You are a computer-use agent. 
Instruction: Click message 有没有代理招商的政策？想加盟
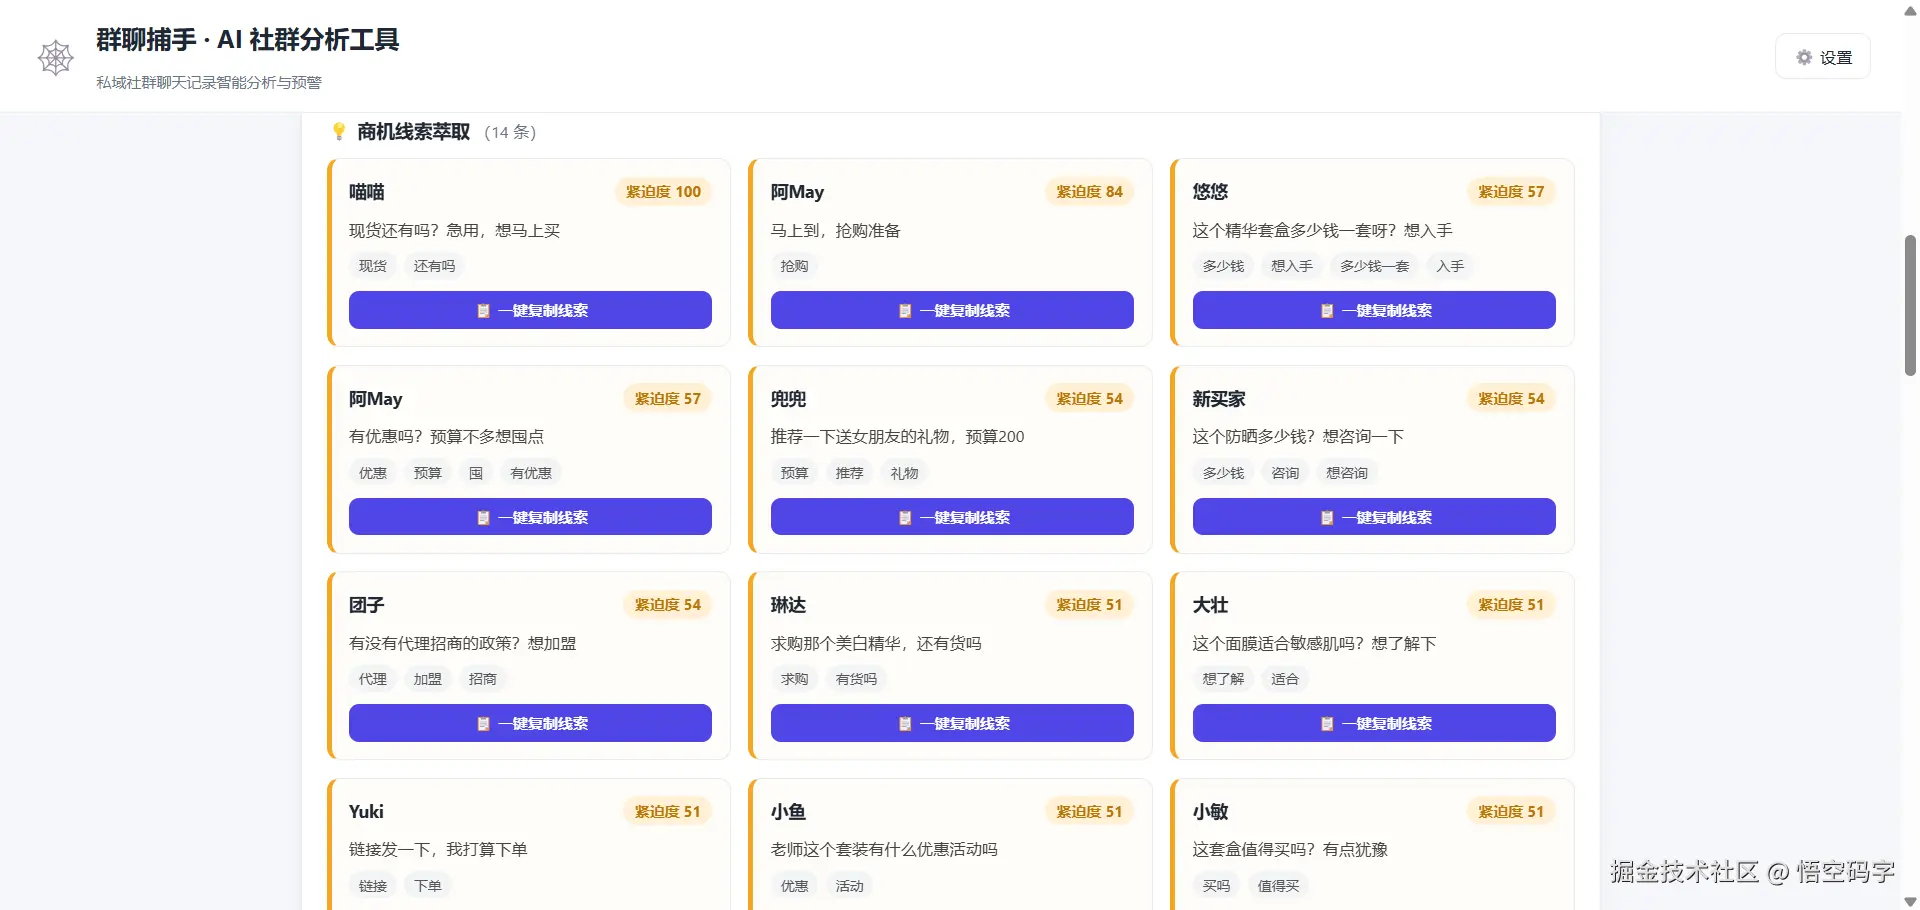pos(462,643)
